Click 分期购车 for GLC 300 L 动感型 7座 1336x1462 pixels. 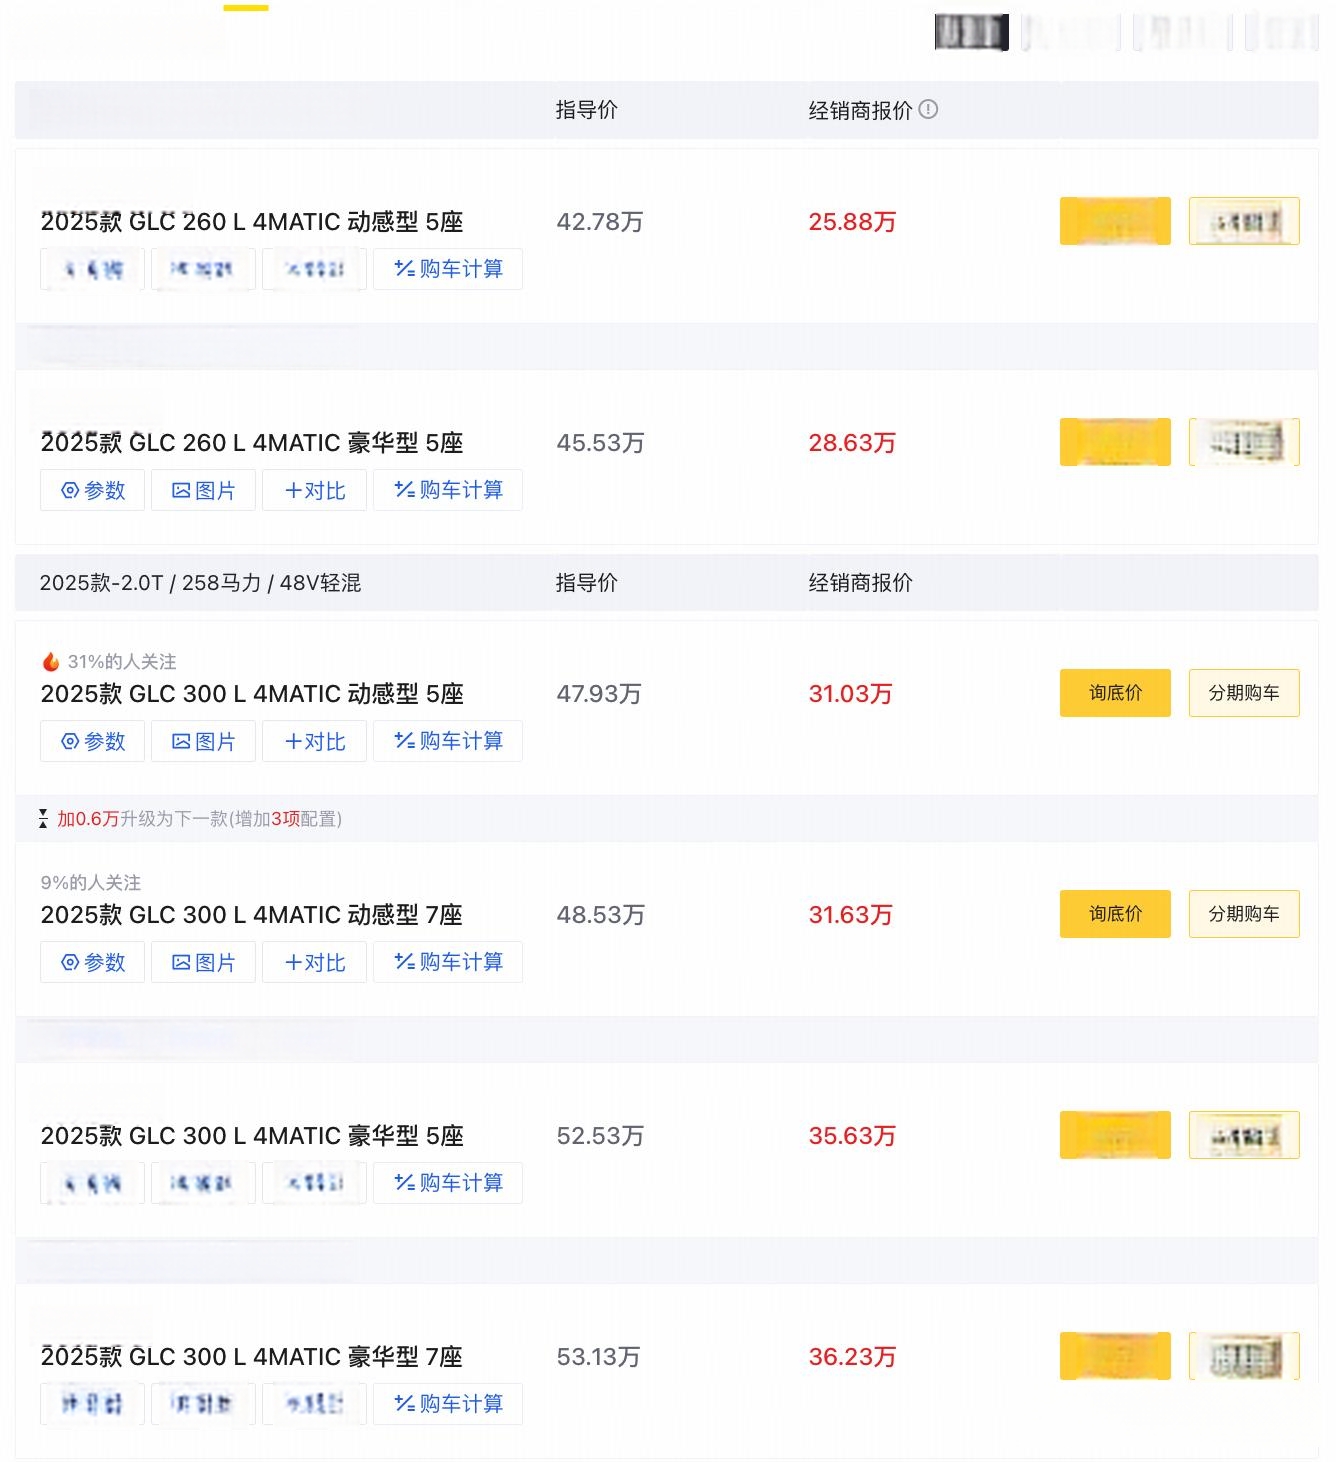1244,914
